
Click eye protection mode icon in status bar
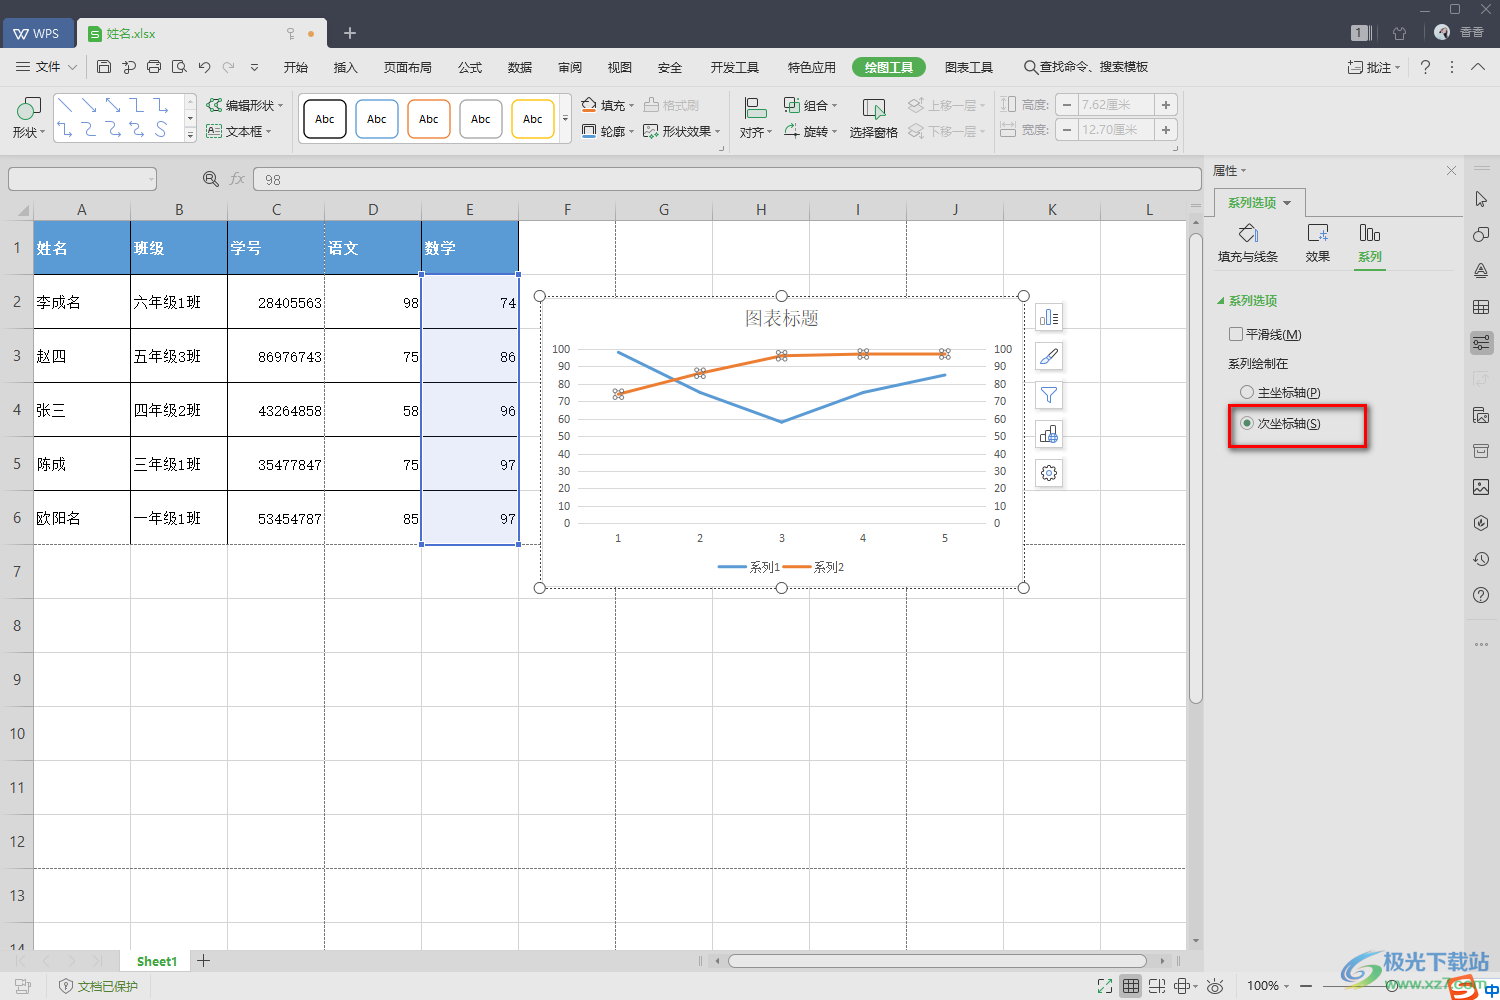pyautogui.click(x=1215, y=986)
